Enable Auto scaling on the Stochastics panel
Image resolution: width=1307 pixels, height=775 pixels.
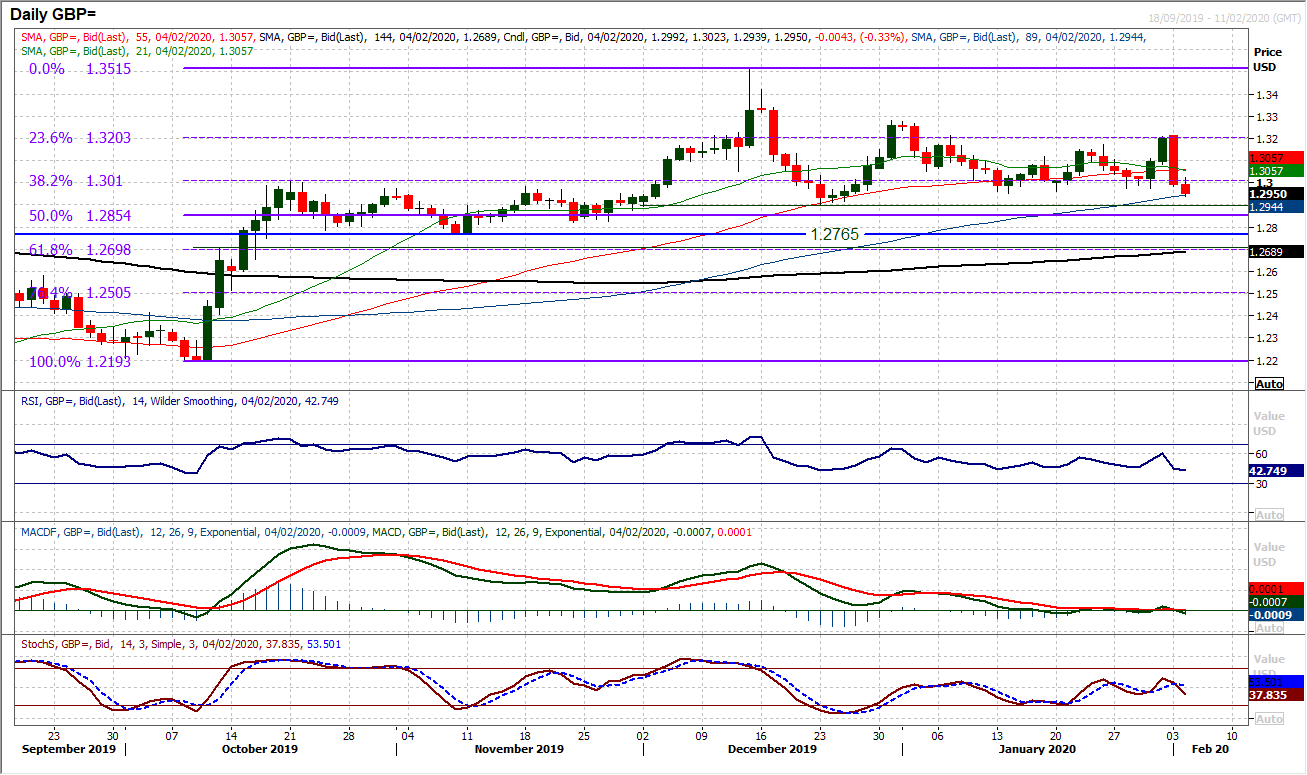(1268, 716)
